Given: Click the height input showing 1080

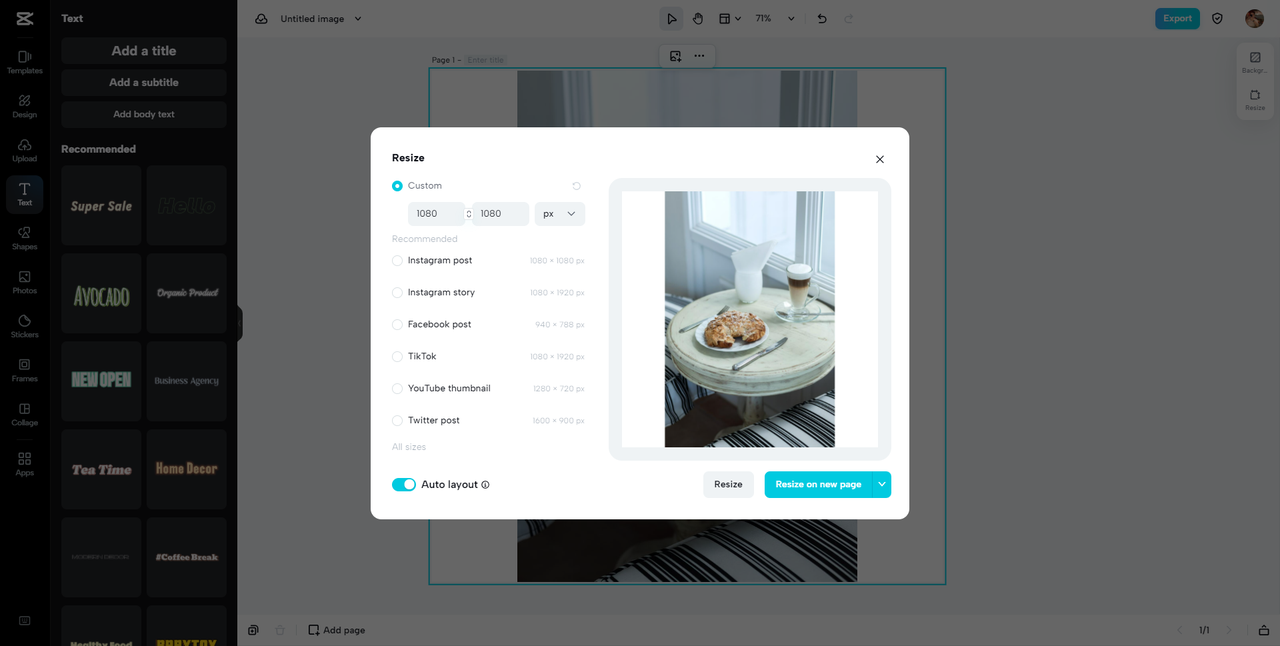Looking at the screenshot, I should click(500, 214).
